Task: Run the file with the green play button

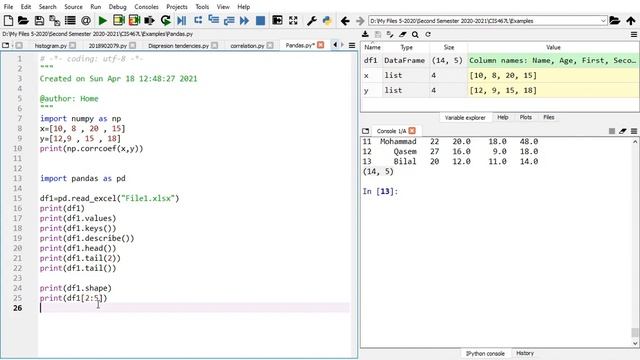Action: click(103, 20)
